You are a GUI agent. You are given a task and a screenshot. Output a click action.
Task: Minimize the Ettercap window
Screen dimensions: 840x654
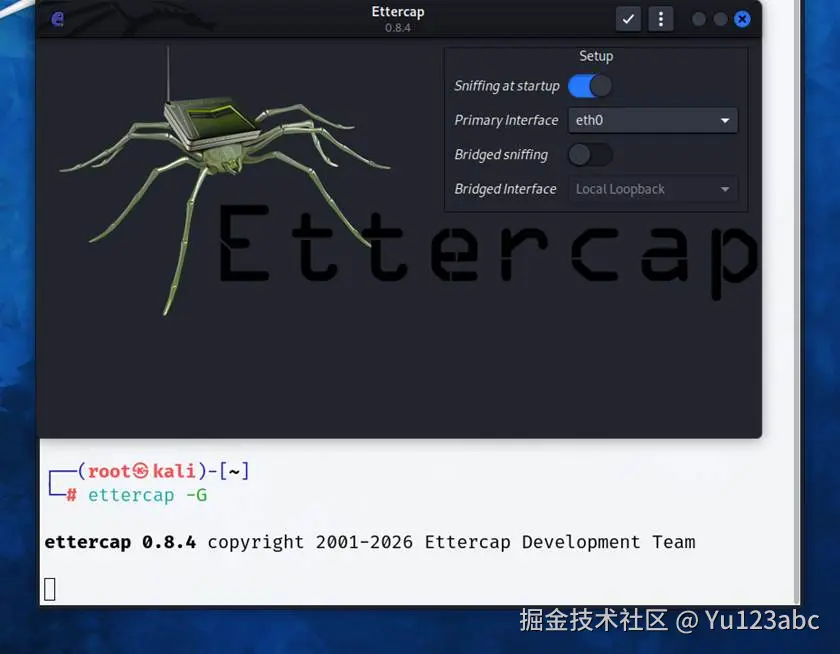coord(699,20)
